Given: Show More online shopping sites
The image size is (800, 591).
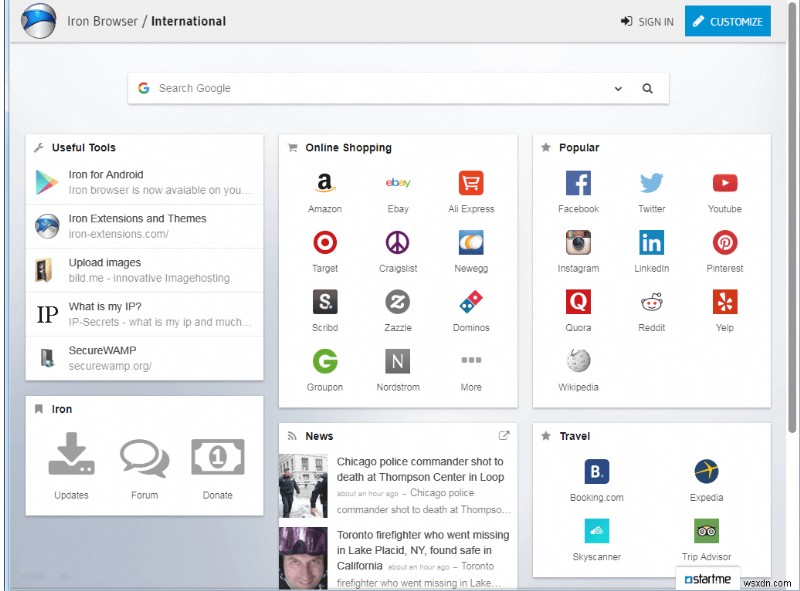Looking at the screenshot, I should point(471,361).
